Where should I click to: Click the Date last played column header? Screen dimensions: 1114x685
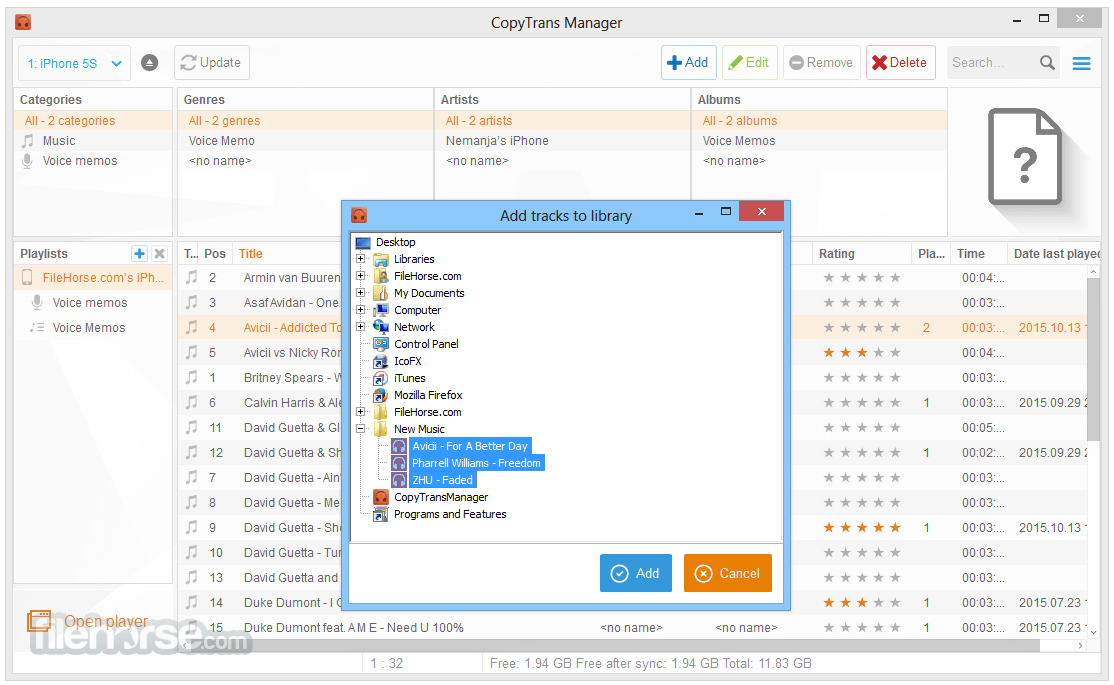(x=1056, y=254)
